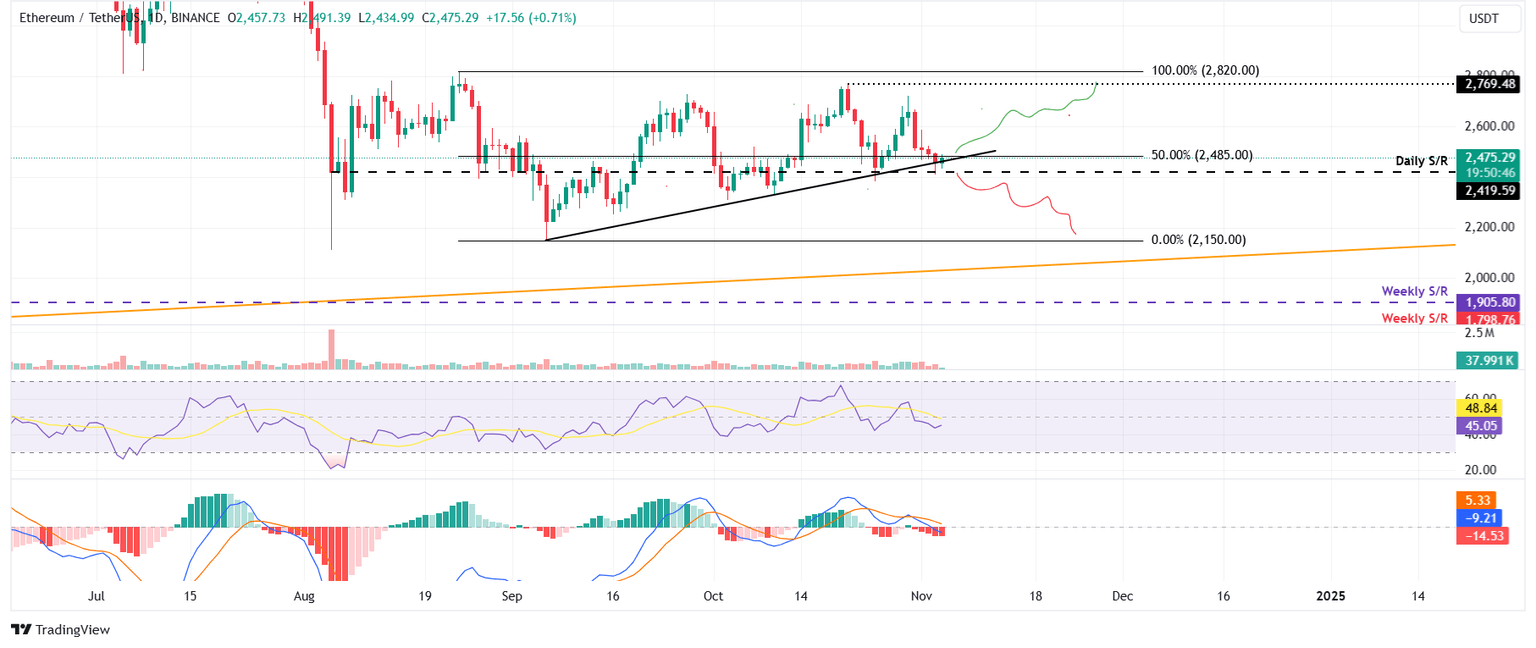Click the 18 date tick on time axis
1536x648 pixels.
point(1035,595)
